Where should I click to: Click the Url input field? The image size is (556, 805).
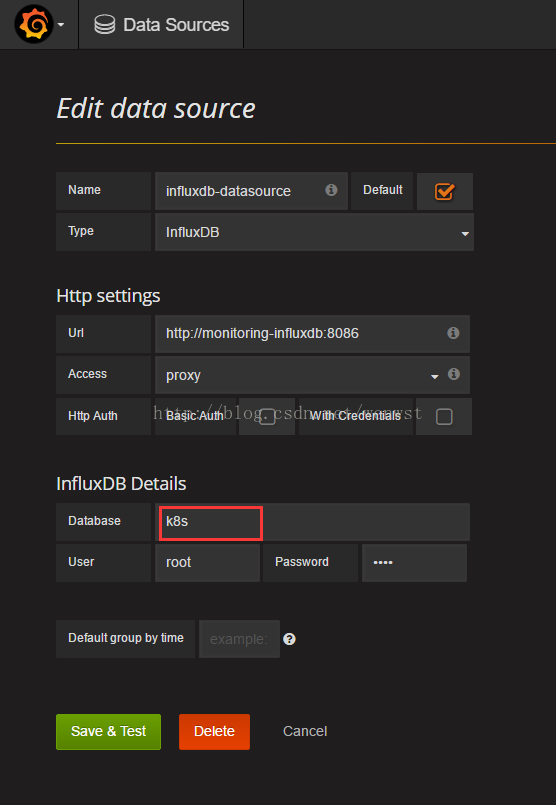[312, 334]
